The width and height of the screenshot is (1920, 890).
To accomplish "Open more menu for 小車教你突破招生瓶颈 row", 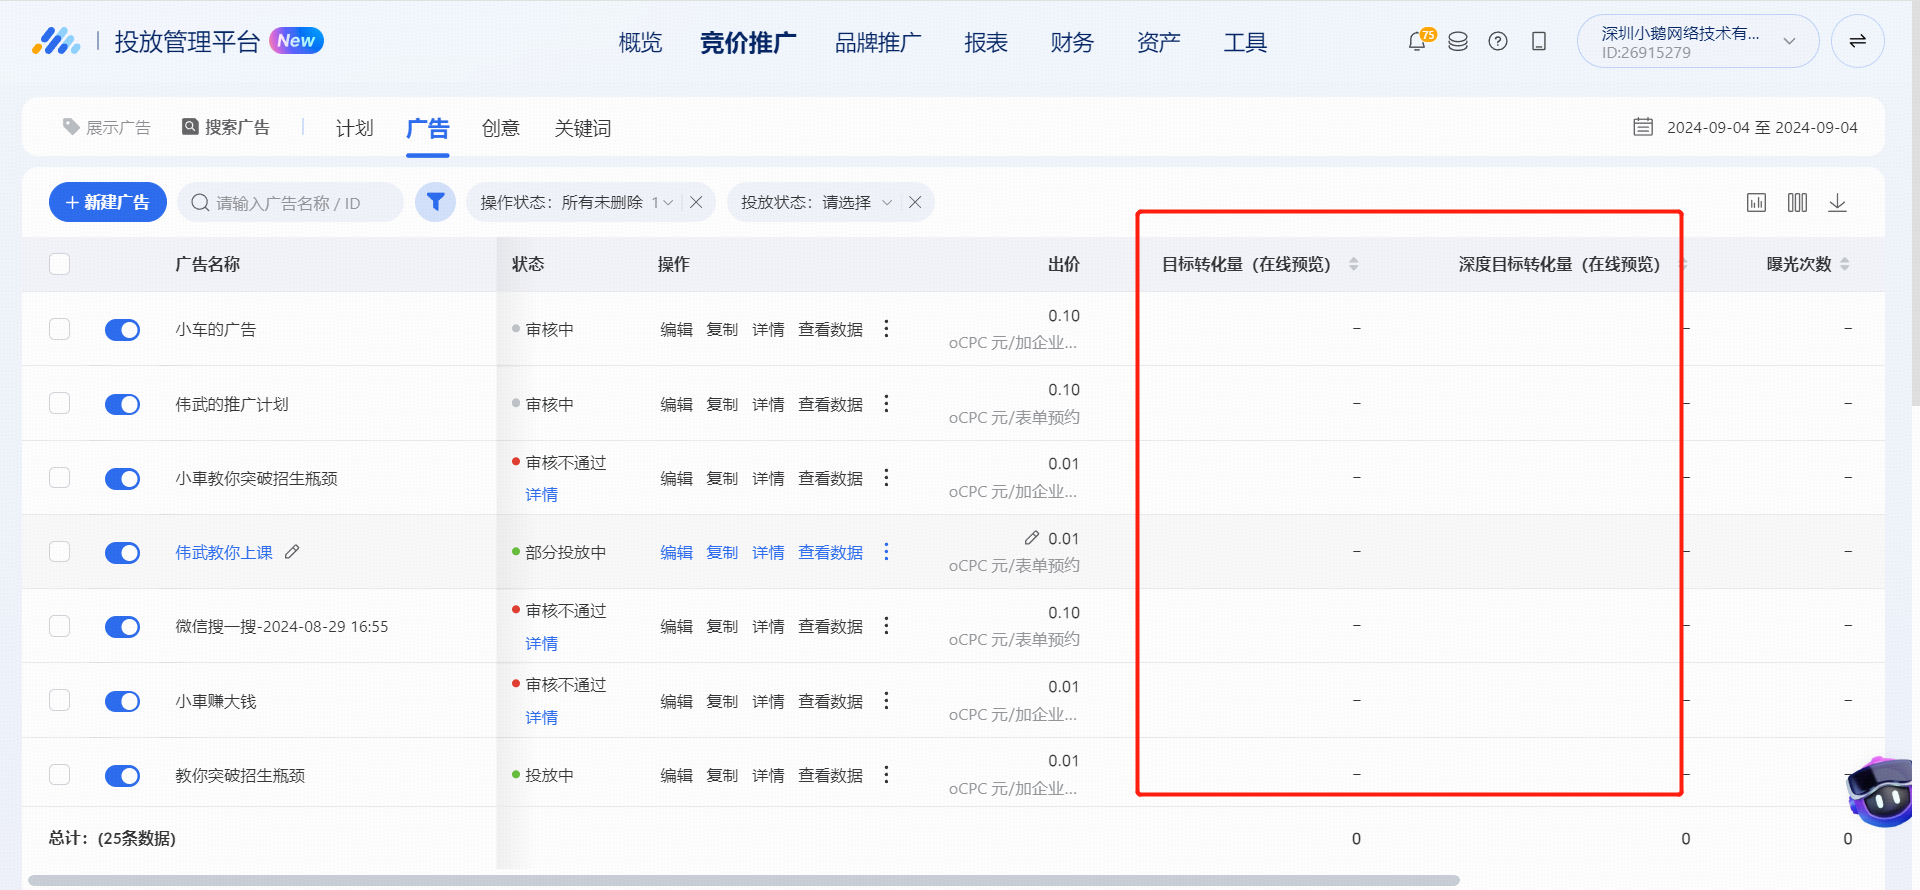I will (886, 478).
